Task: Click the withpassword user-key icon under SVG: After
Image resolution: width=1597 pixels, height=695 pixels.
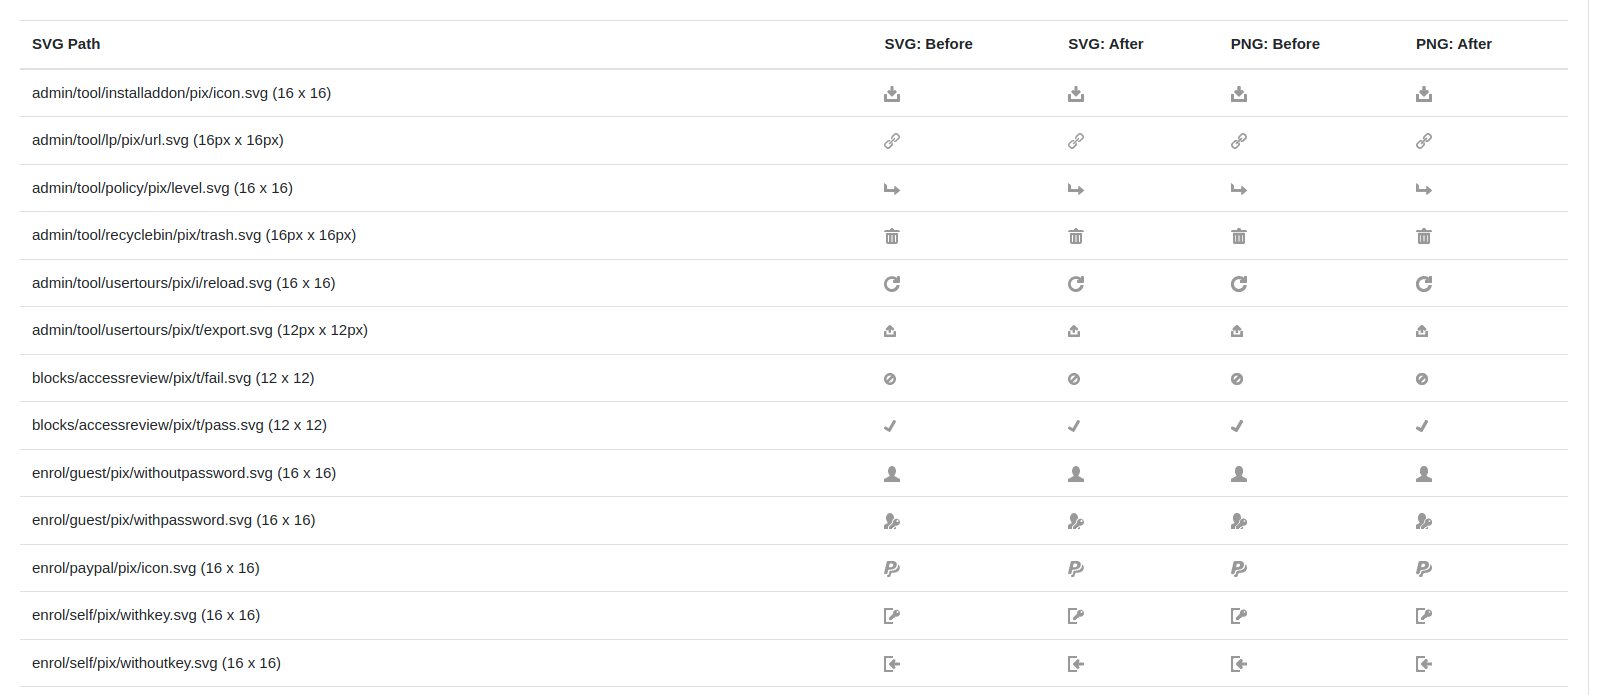Action: point(1076,521)
